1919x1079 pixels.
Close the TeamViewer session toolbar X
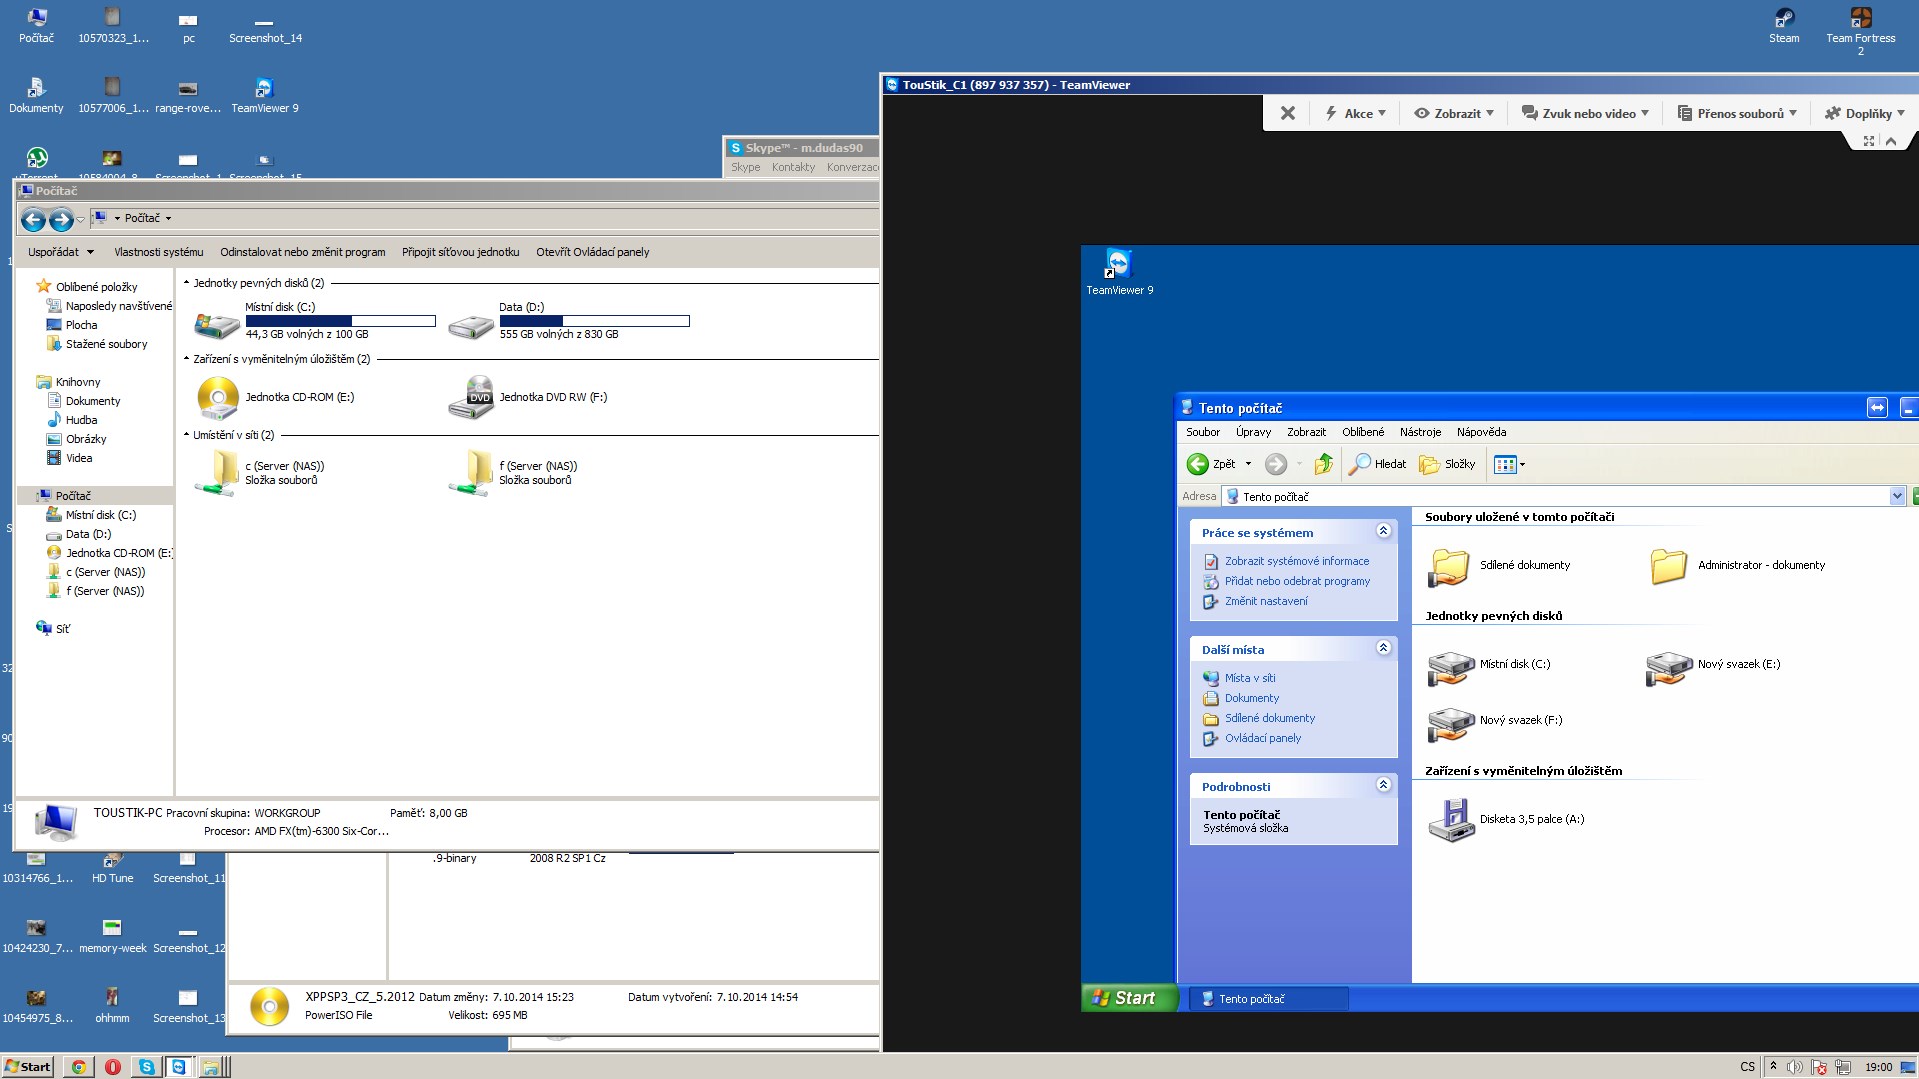pyautogui.click(x=1288, y=114)
